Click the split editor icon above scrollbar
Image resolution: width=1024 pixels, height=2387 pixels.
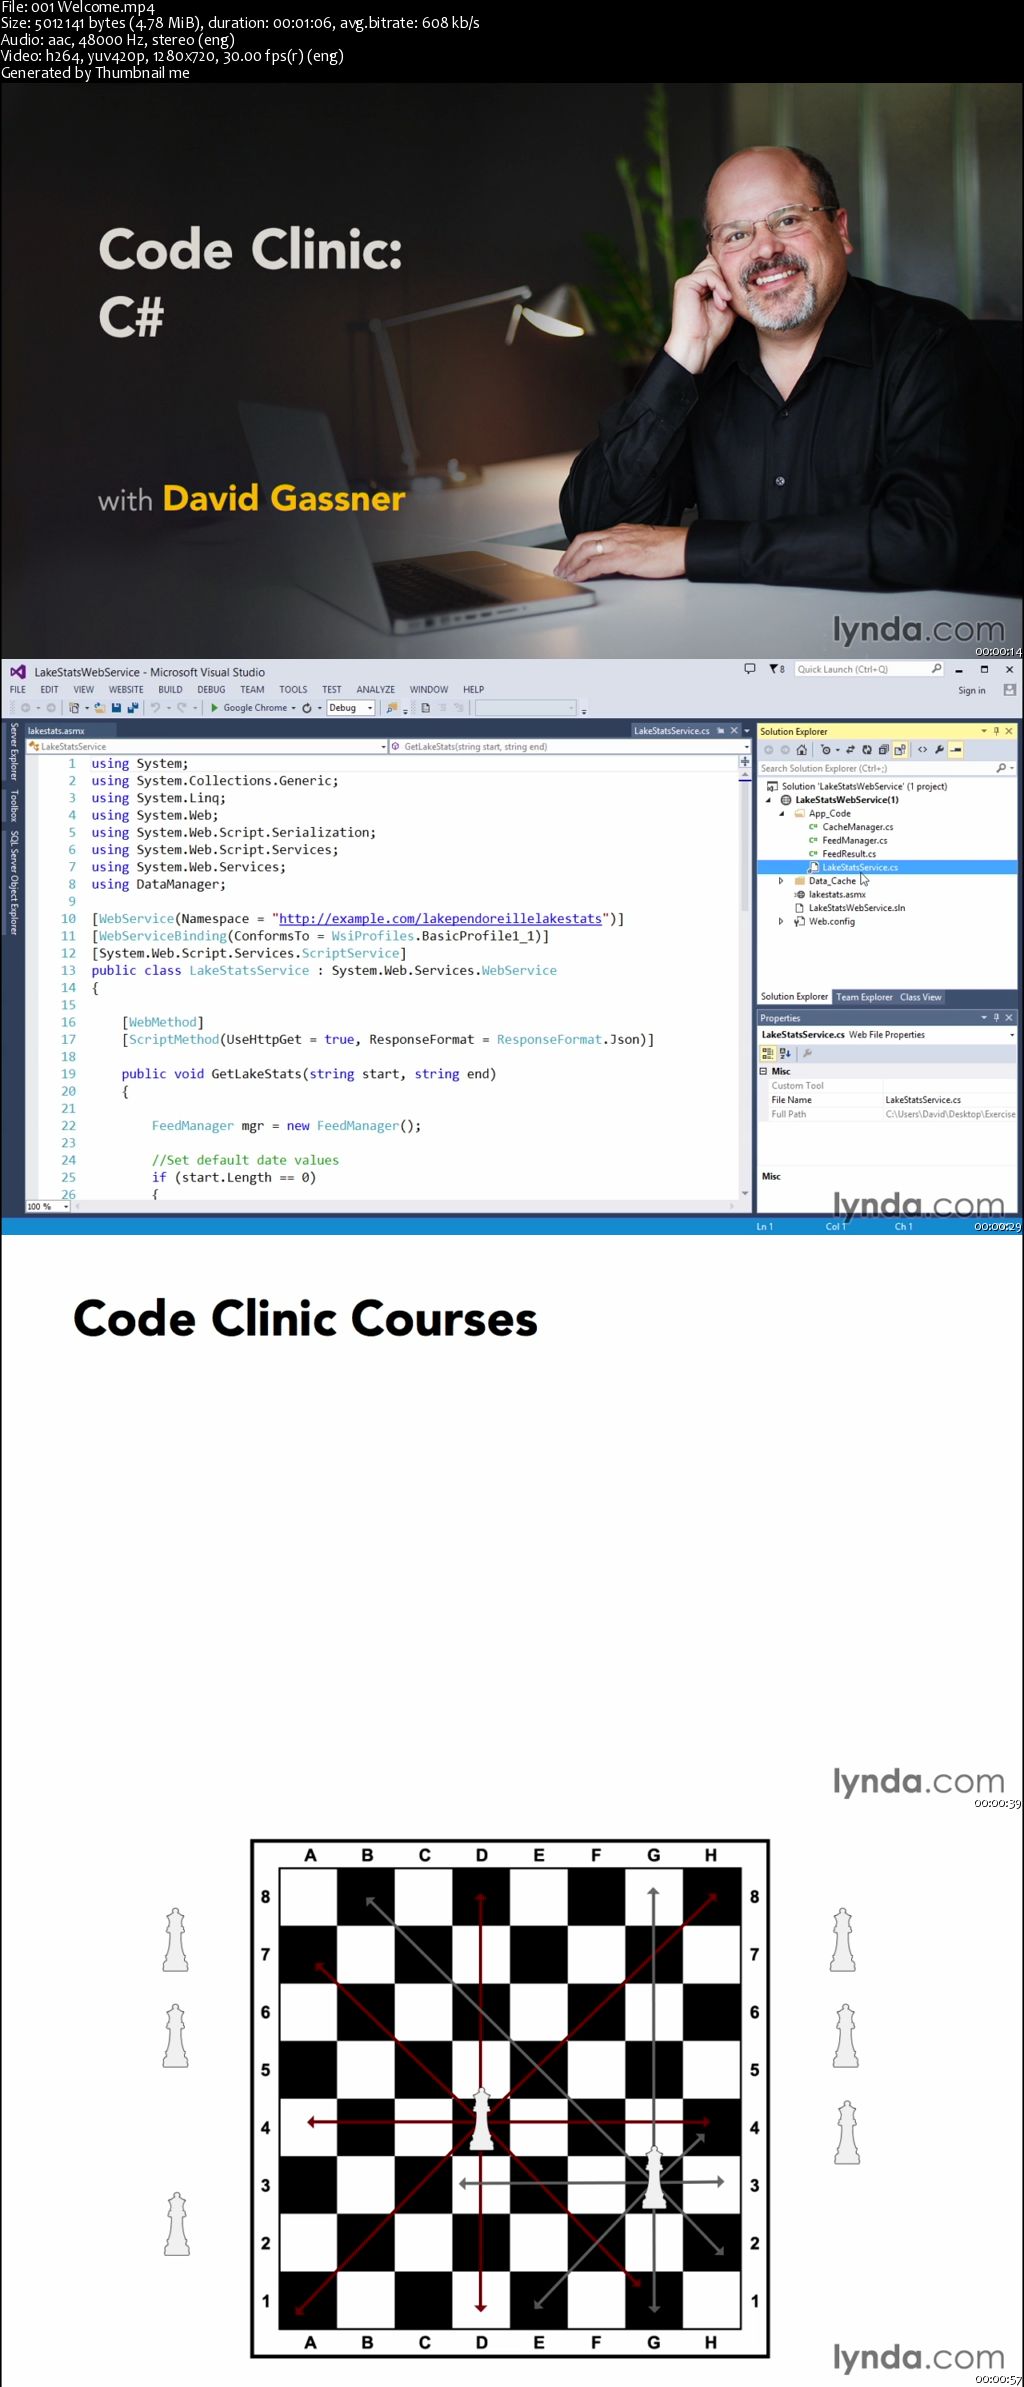(745, 762)
